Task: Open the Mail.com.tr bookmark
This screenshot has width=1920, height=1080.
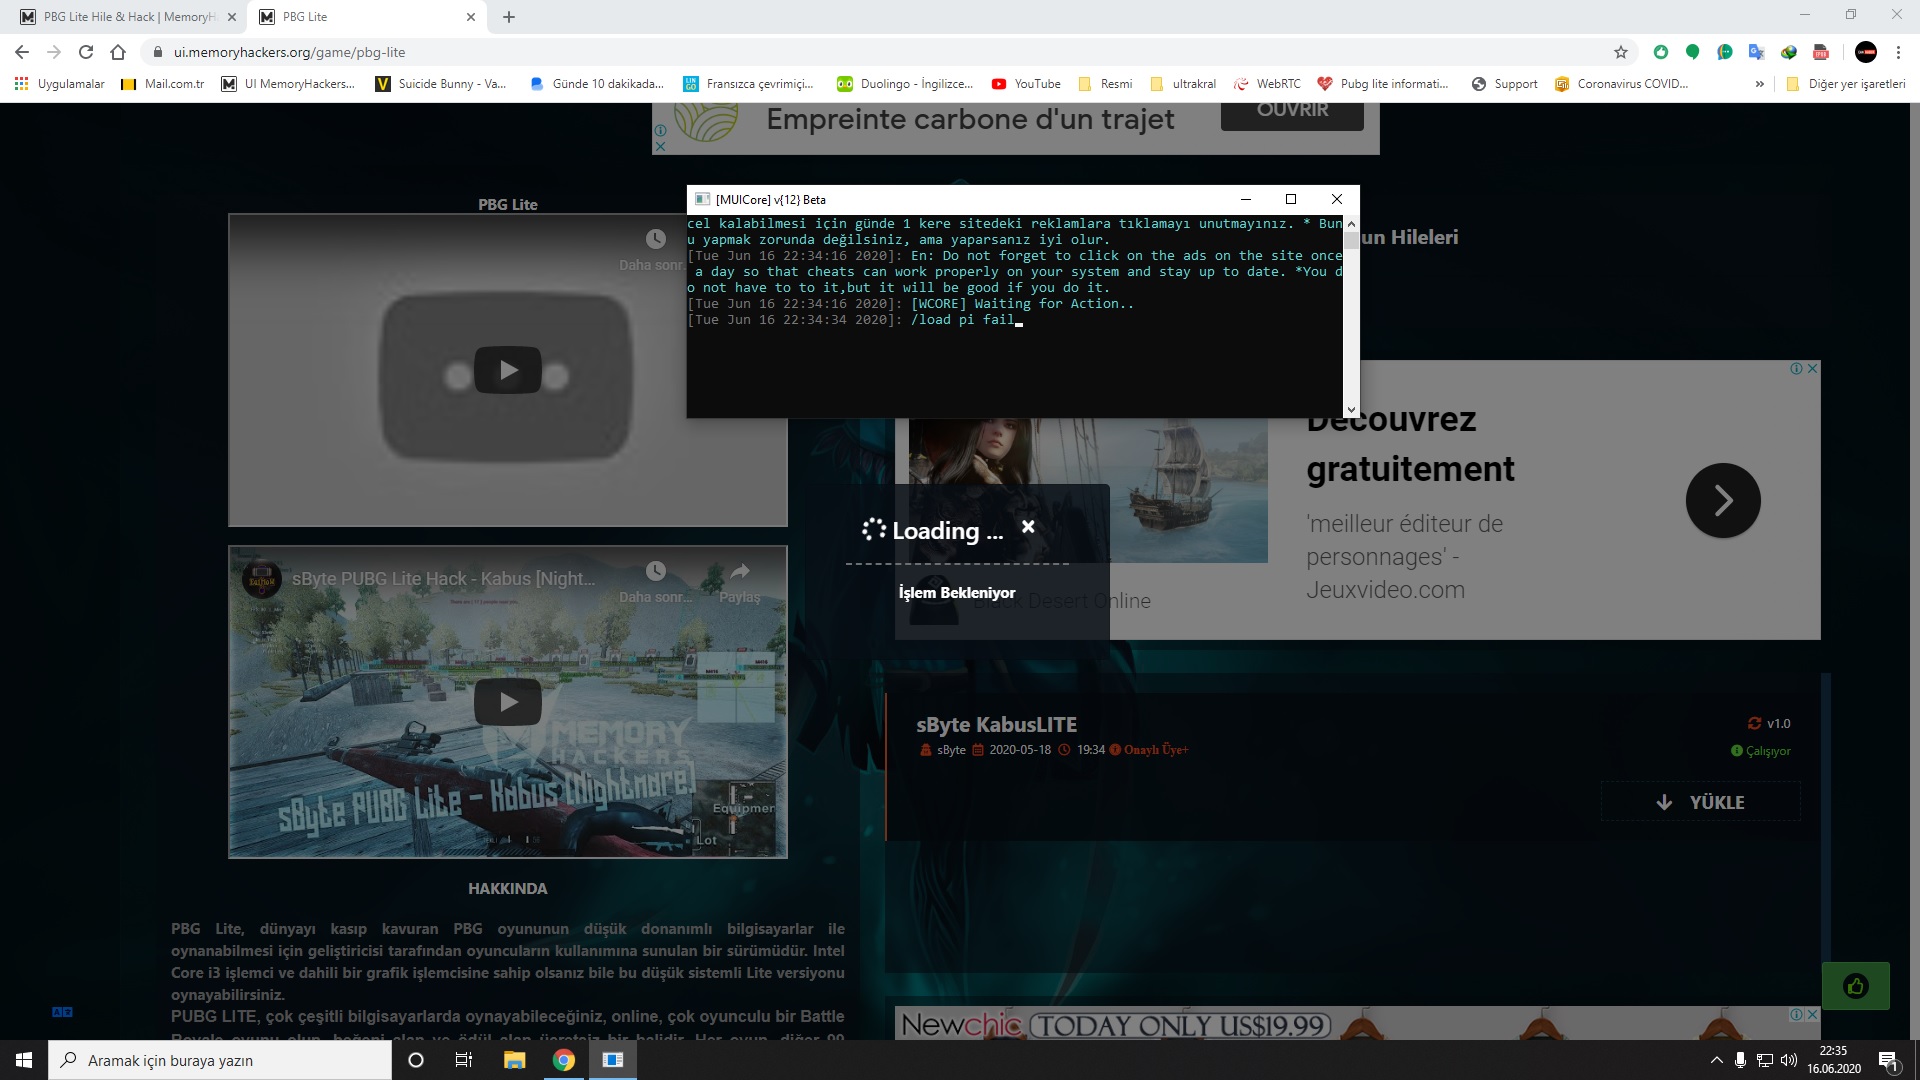Action: [x=163, y=84]
